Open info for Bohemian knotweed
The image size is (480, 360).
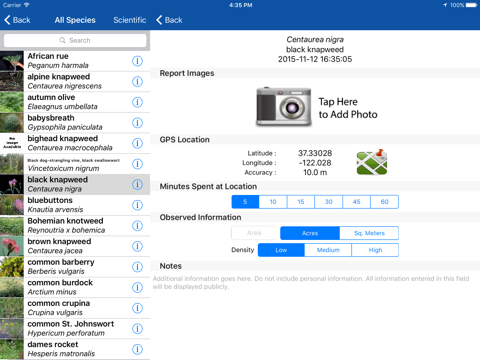coord(137,226)
